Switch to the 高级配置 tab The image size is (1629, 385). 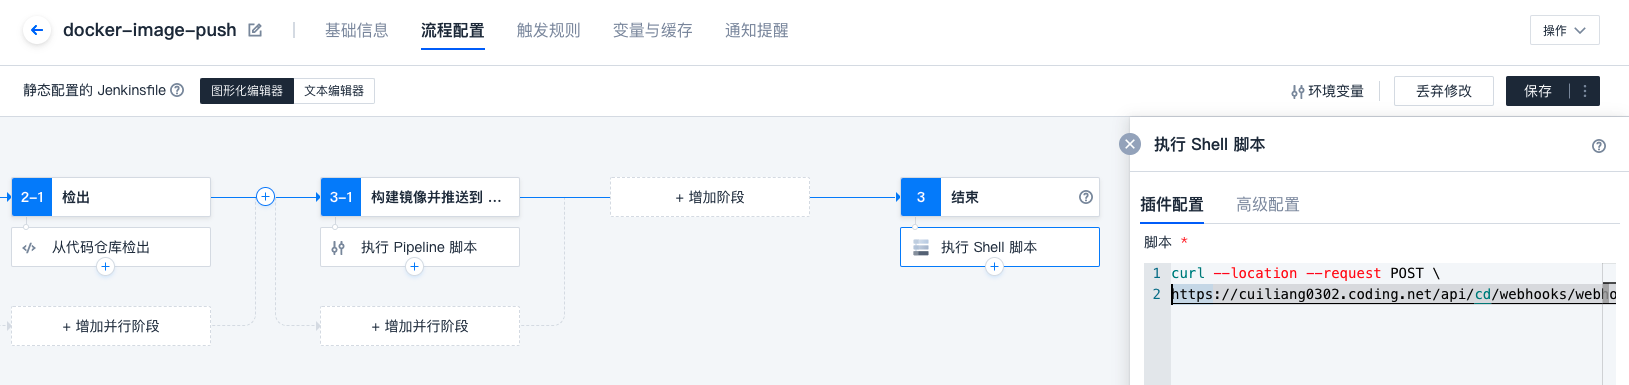tap(1268, 204)
